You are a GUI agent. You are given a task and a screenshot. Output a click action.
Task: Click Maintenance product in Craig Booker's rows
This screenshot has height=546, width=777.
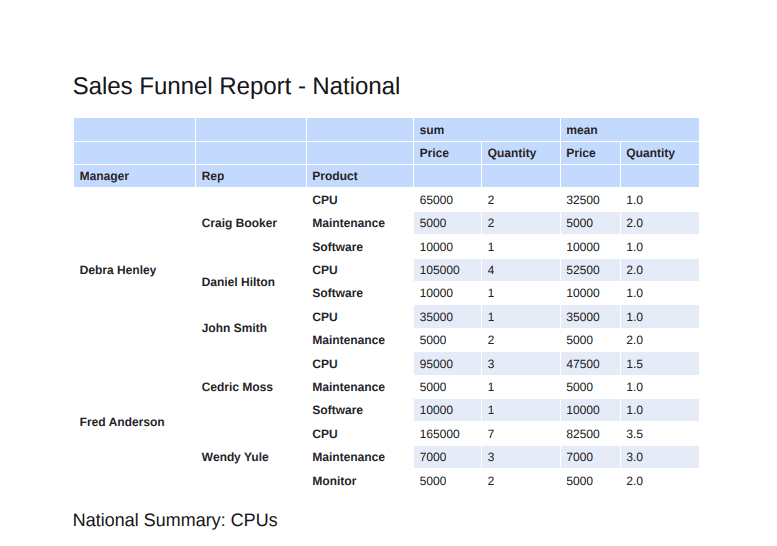click(348, 223)
